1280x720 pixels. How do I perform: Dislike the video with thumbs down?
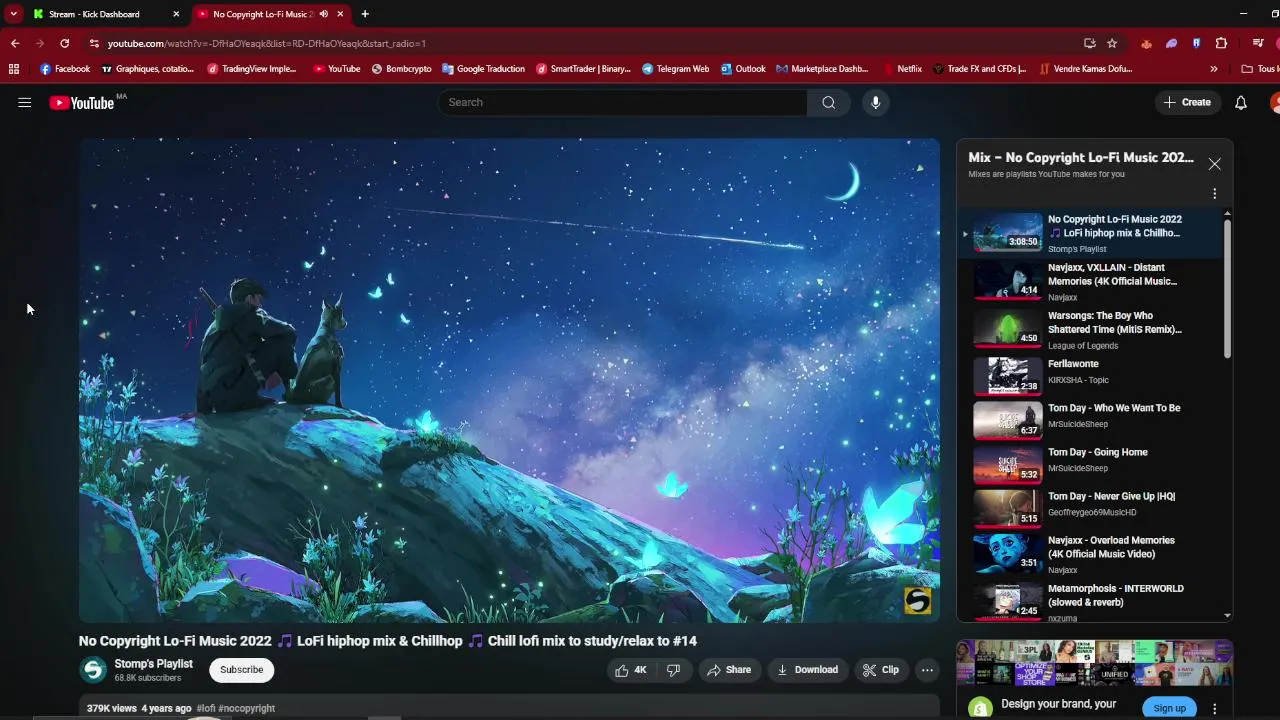point(674,670)
